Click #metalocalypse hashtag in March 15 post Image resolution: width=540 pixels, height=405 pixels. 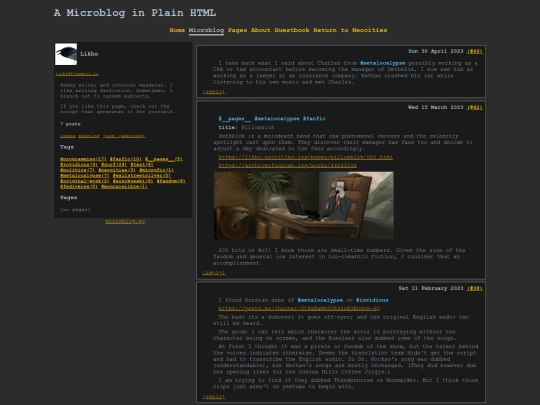[x=277, y=119]
